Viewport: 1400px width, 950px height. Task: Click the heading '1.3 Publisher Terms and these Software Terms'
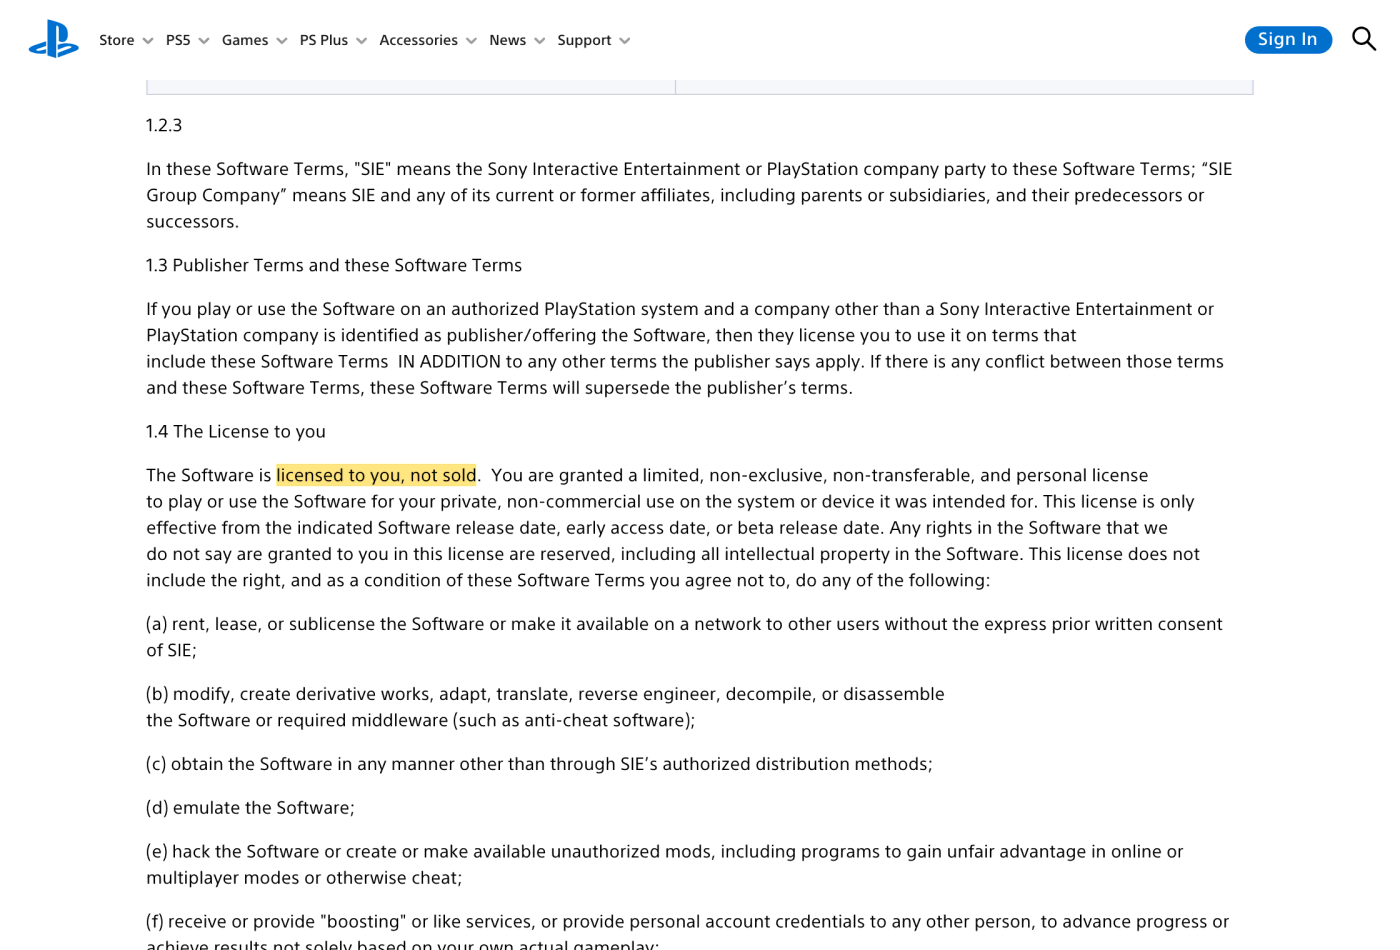(x=334, y=265)
